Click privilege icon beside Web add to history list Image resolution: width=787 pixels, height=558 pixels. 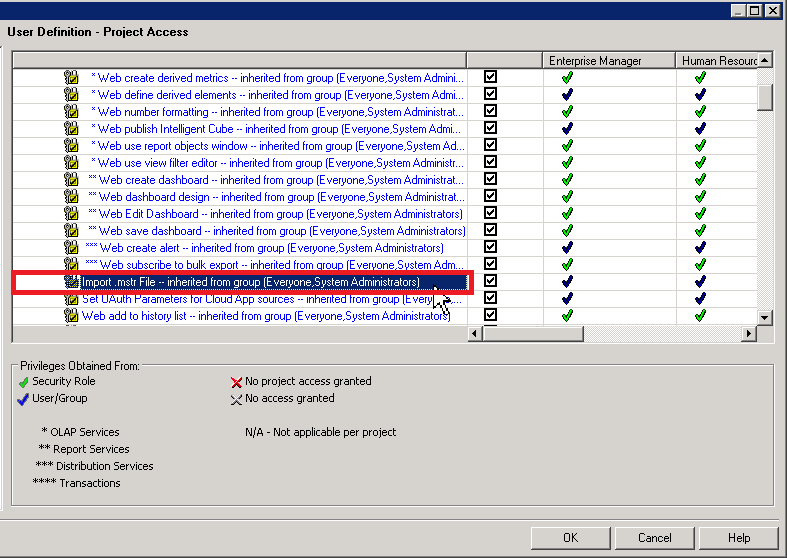point(71,316)
